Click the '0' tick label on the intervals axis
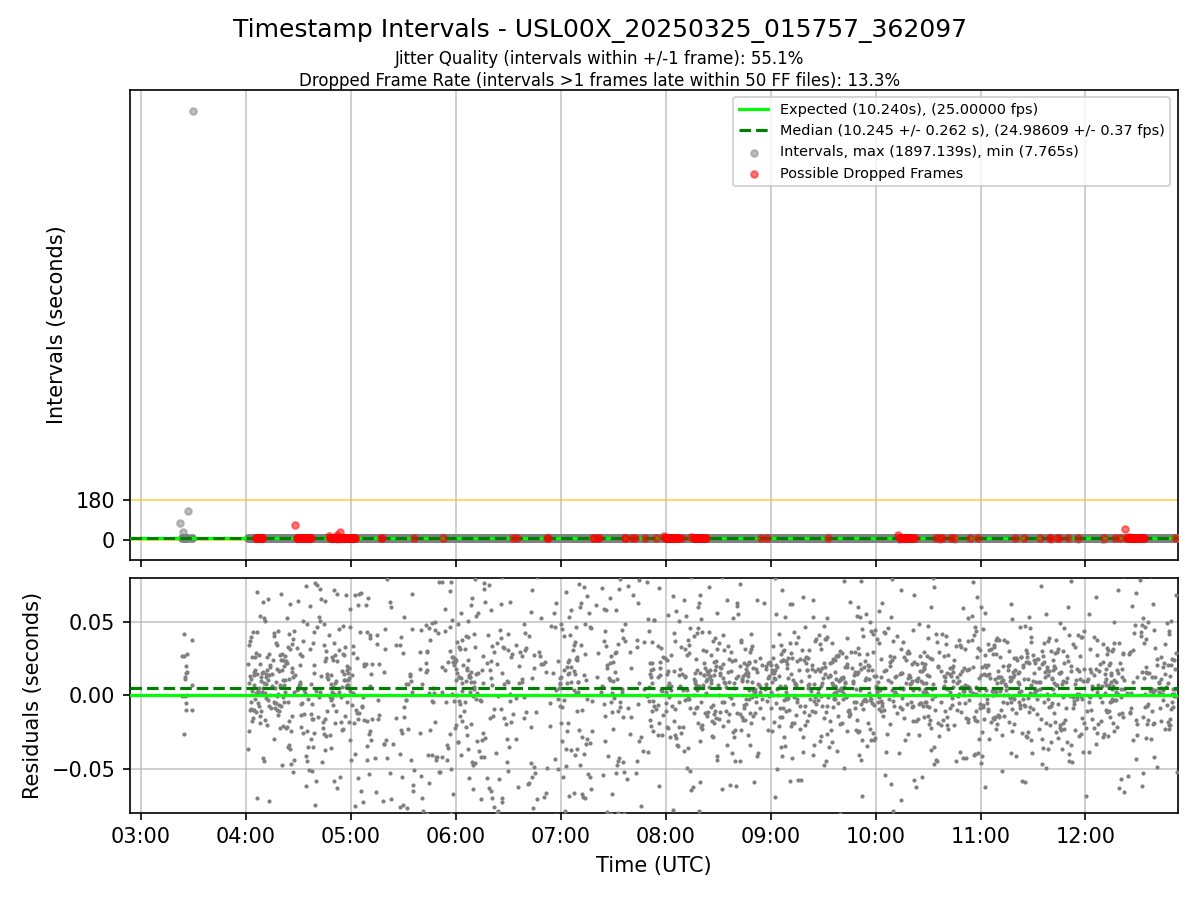1200x900 pixels. click(x=110, y=540)
